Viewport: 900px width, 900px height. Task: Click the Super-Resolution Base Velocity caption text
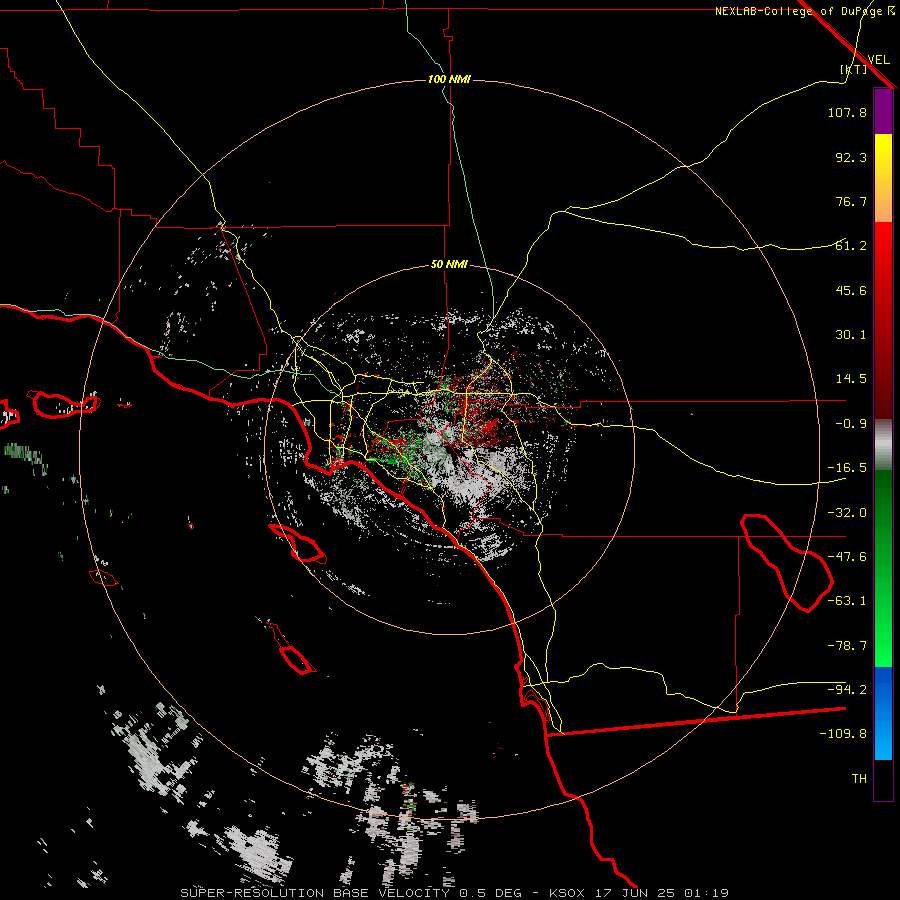[x=455, y=893]
